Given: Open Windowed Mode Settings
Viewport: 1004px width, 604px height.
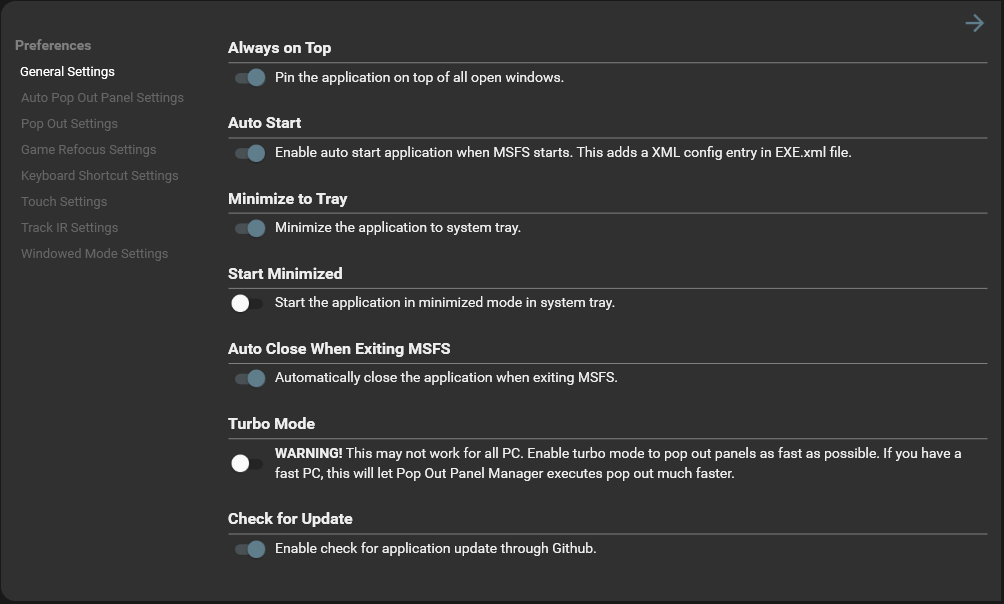Looking at the screenshot, I should coord(94,254).
